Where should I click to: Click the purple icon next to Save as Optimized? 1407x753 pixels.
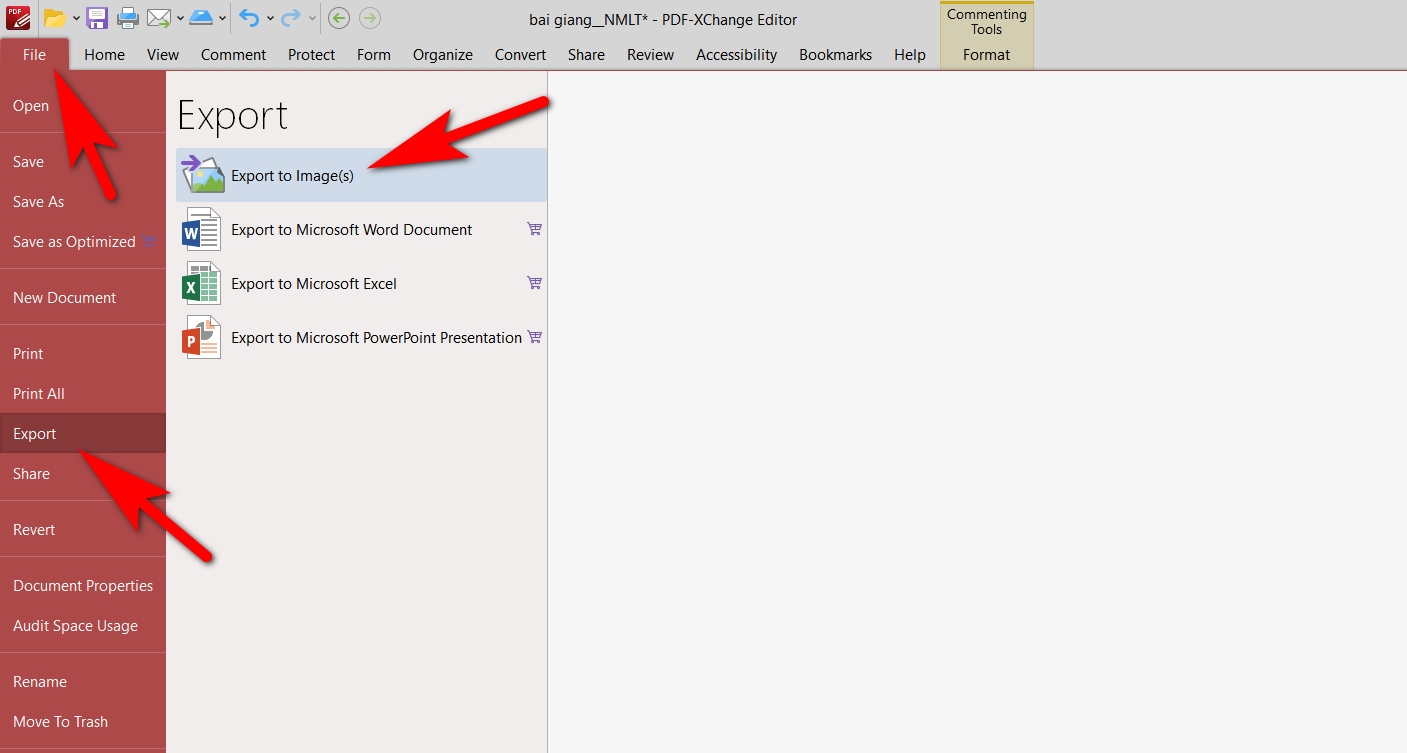pyautogui.click(x=149, y=241)
